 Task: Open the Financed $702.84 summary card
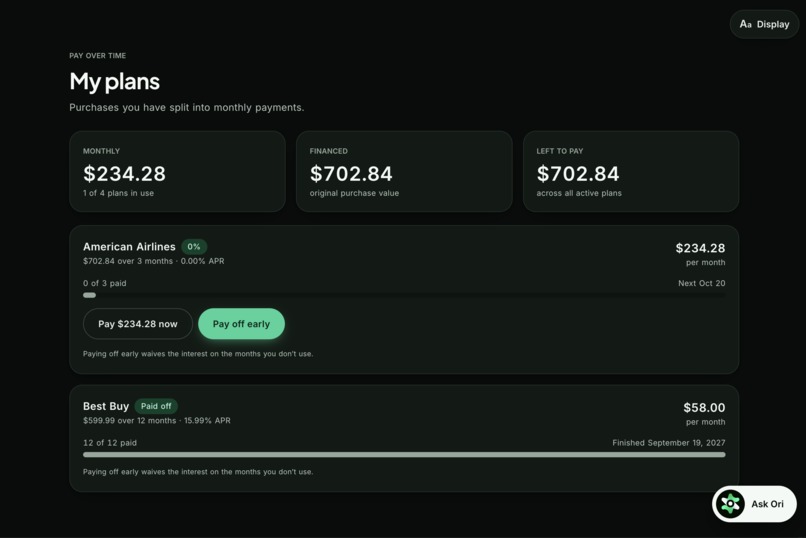tap(404, 171)
